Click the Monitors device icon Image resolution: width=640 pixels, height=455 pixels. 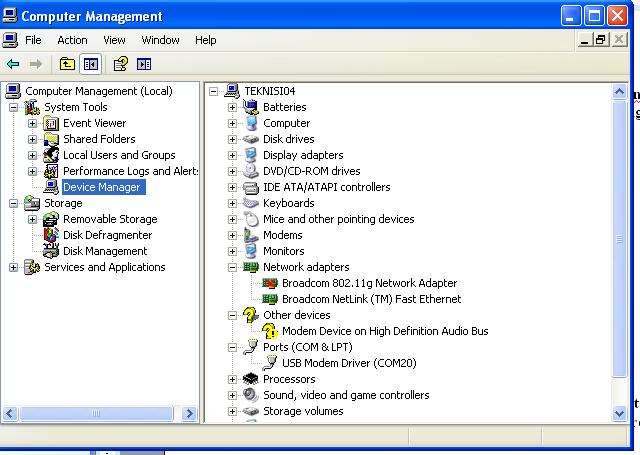tap(251, 251)
